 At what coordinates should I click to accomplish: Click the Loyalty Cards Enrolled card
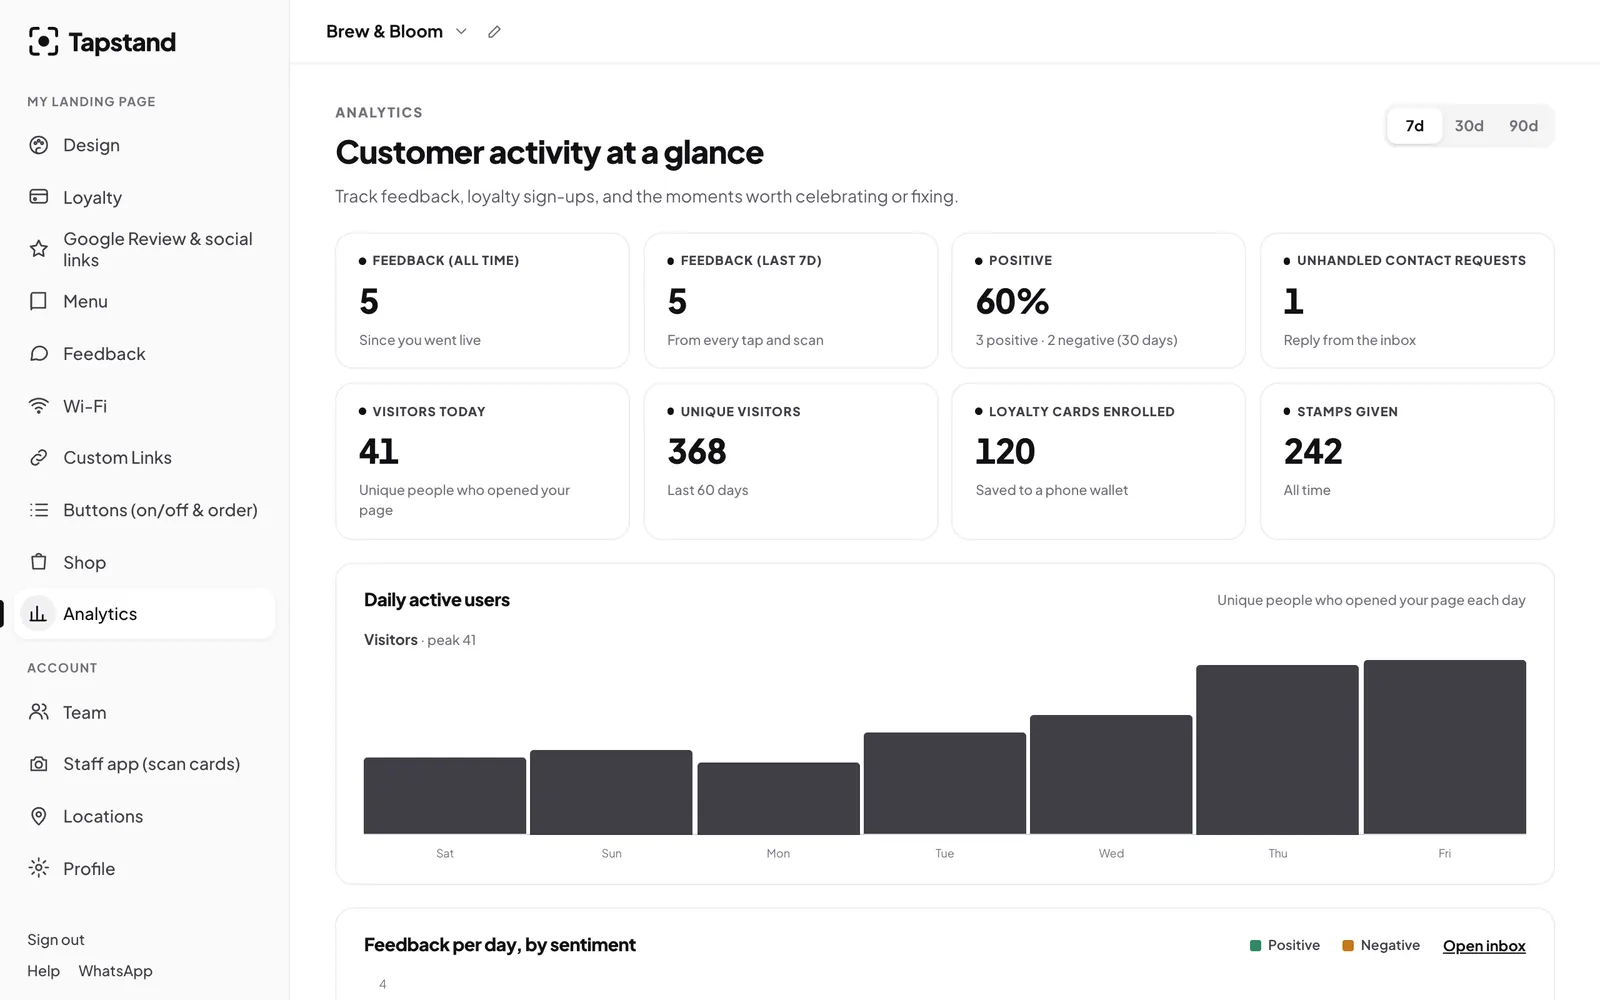[1098, 461]
